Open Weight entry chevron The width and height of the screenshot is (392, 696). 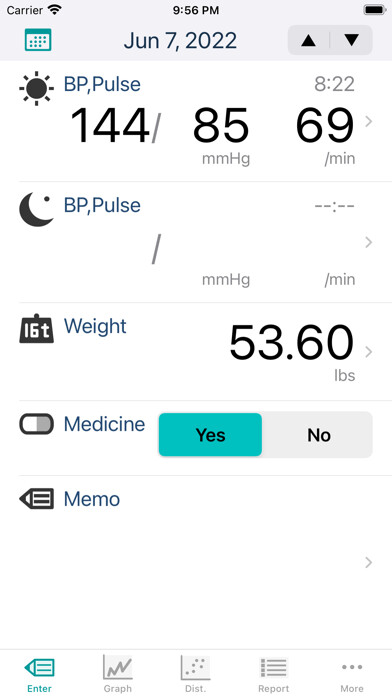click(368, 352)
